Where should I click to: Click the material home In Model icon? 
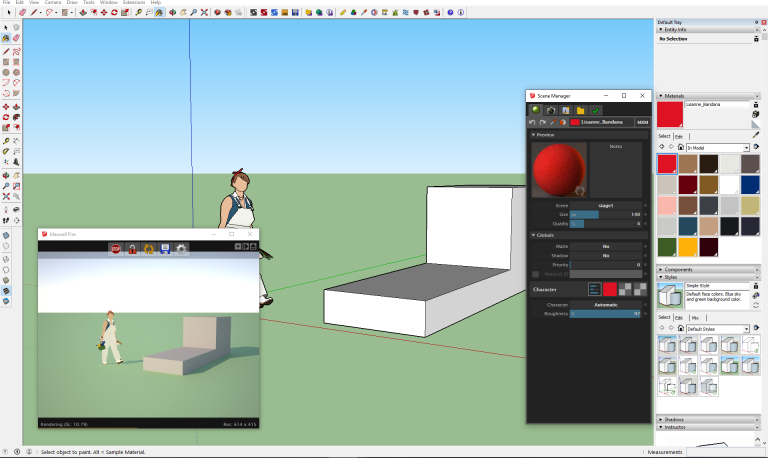pos(680,147)
